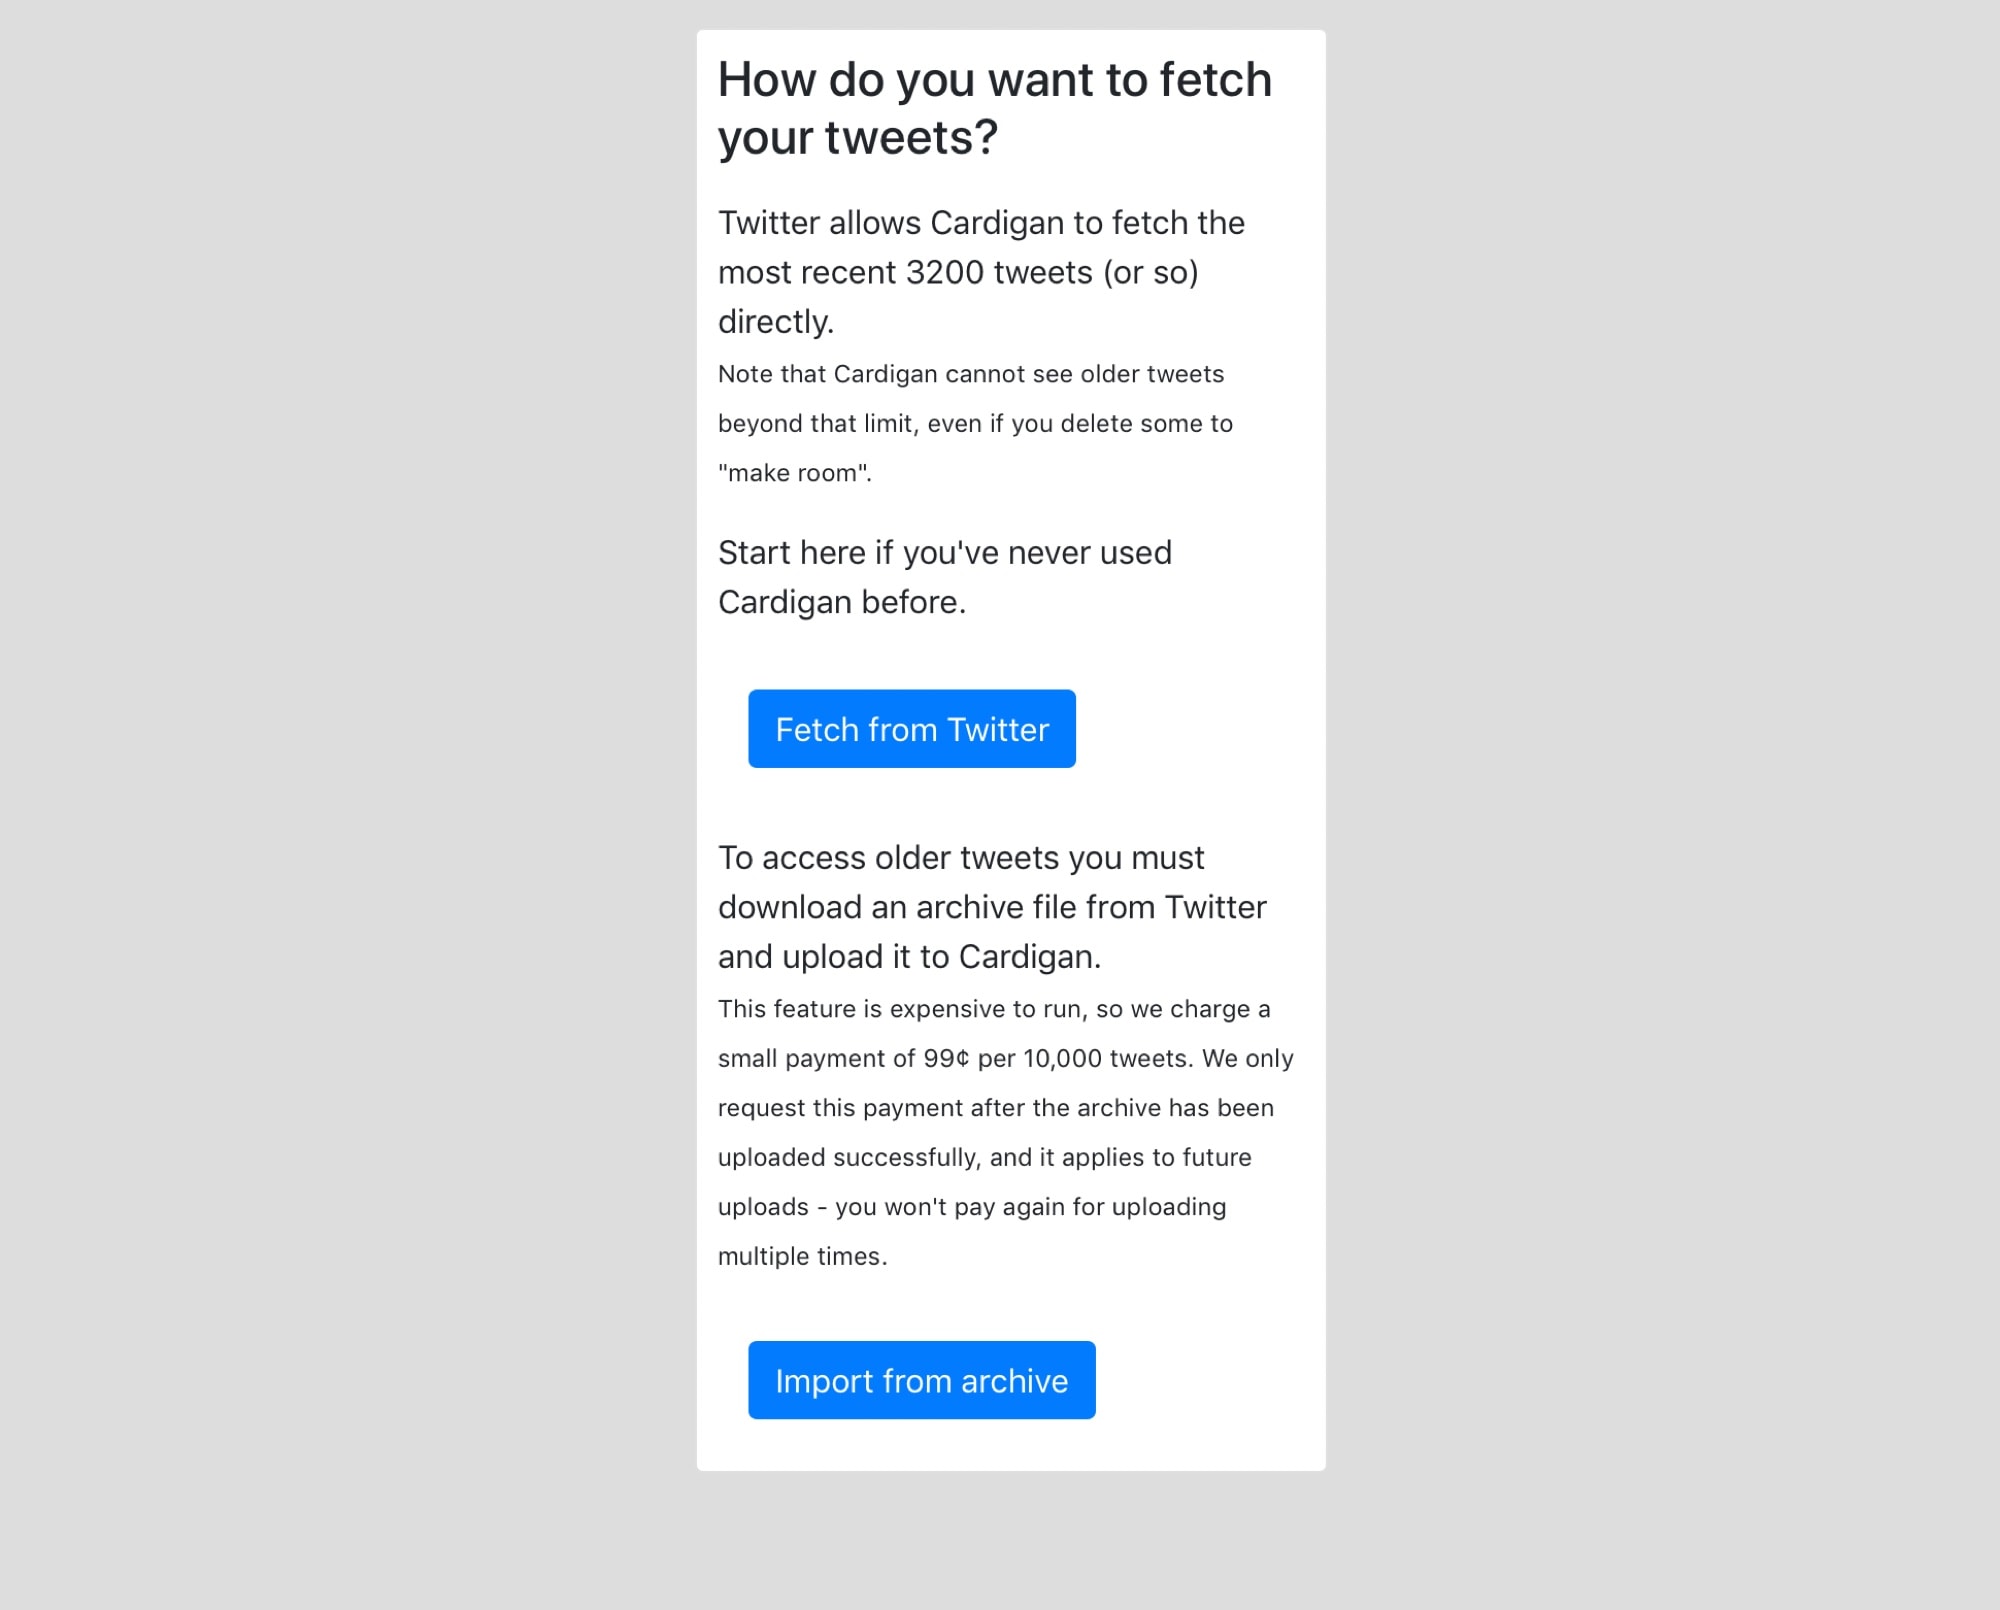Click the "99¢" price in the text
2000x1610 pixels.
click(x=946, y=1058)
